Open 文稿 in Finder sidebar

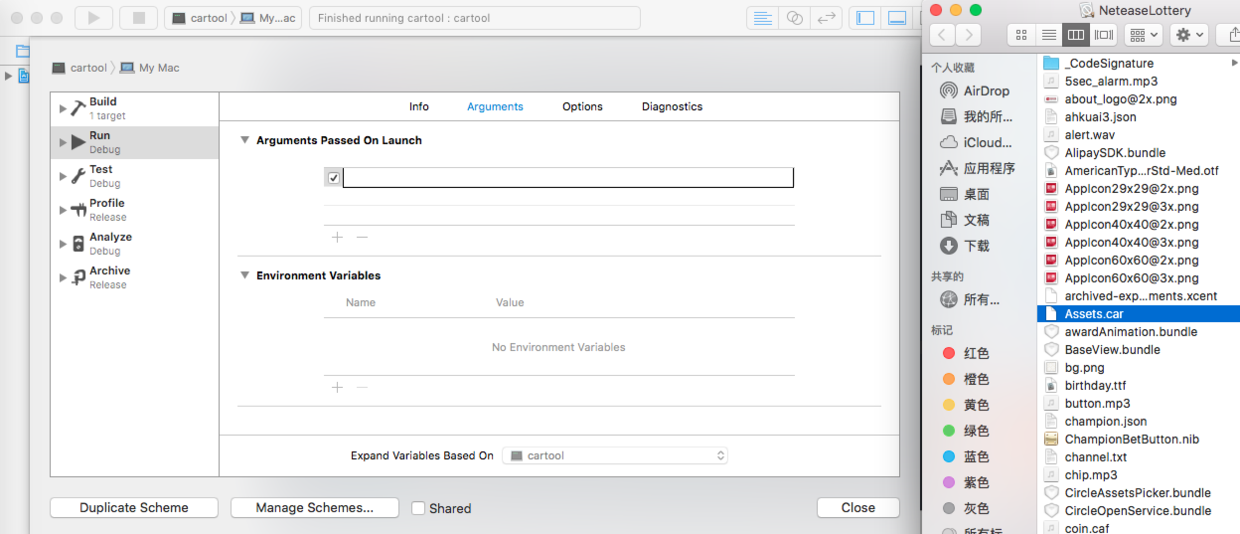click(x=965, y=220)
